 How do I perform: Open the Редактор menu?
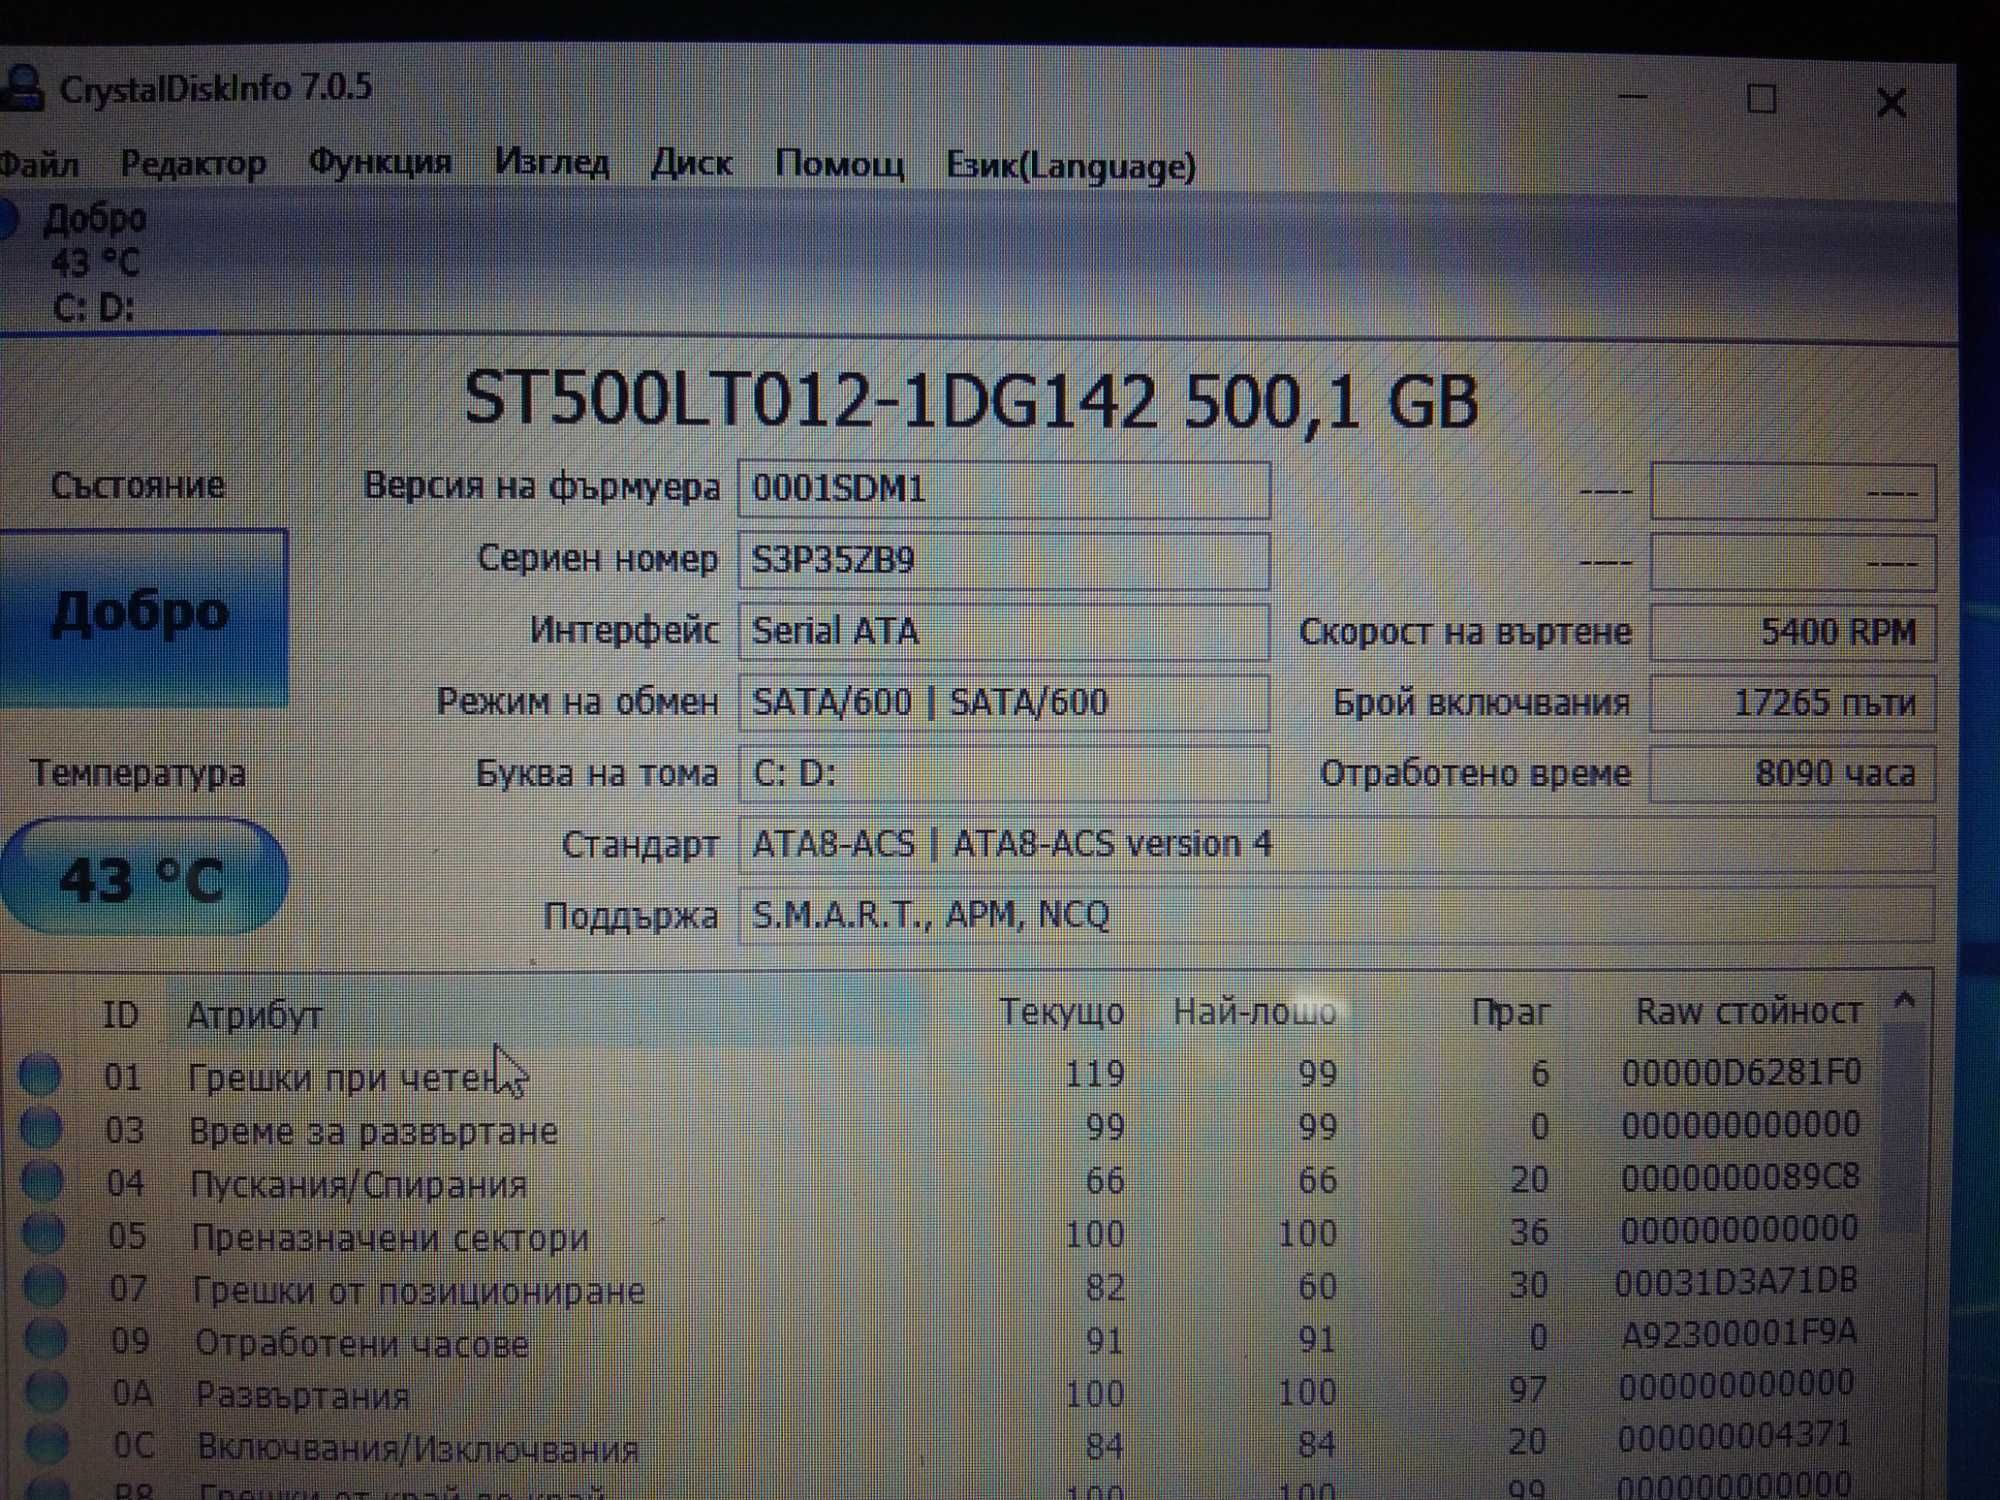pyautogui.click(x=193, y=163)
